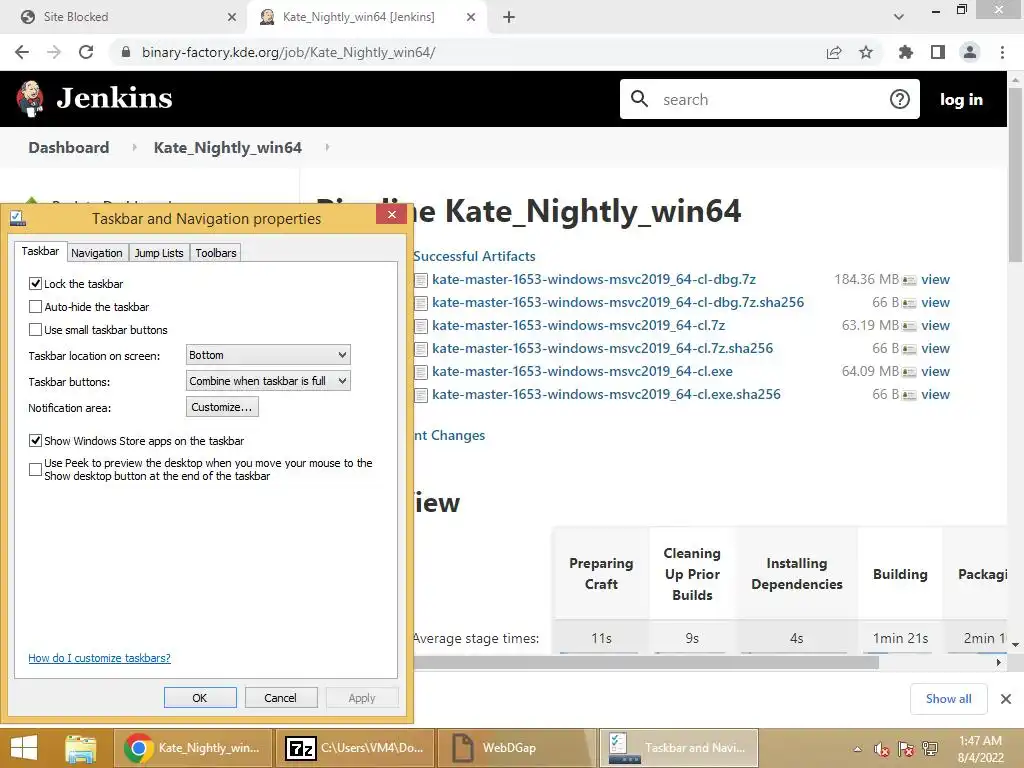
Task: Open the WebDGap taskbar item
Action: tap(515, 748)
